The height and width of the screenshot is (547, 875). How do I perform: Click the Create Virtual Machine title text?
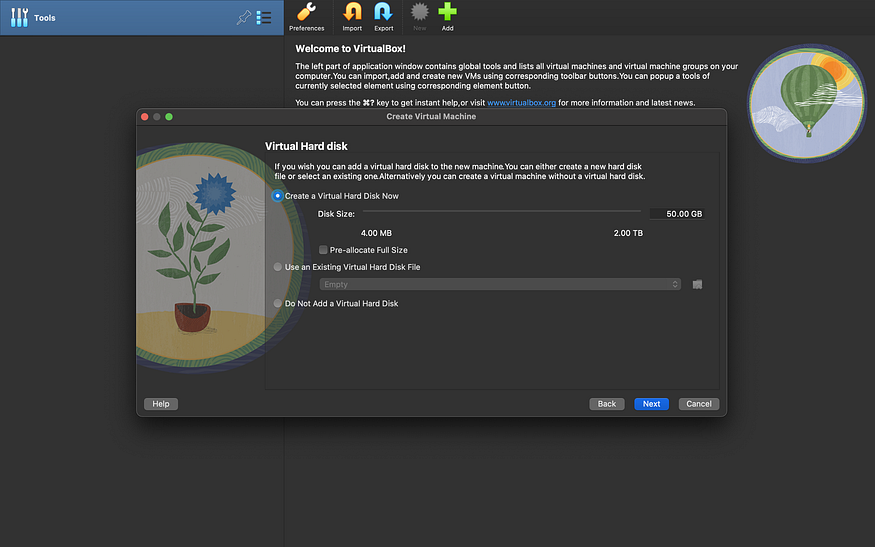pos(431,116)
